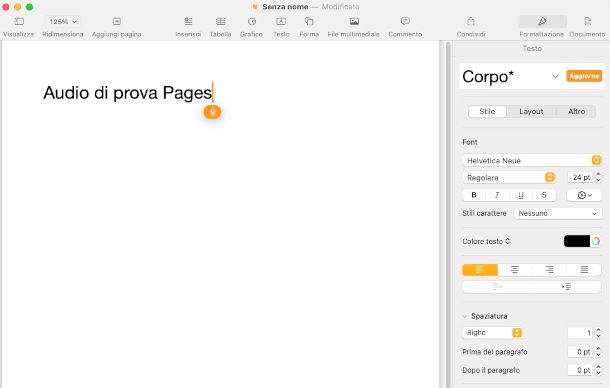The width and height of the screenshot is (610, 388).
Task: Increase the paragraph indent
Action: click(566, 286)
